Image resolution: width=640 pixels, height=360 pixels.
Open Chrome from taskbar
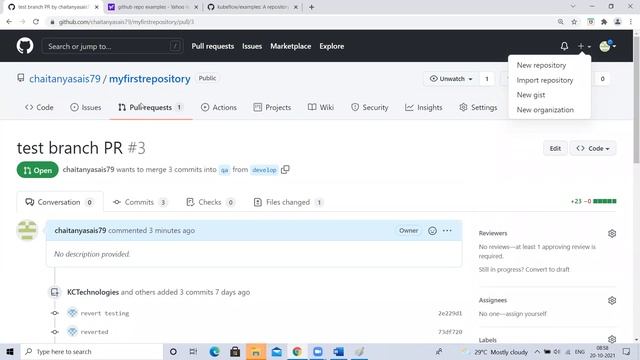[297, 351]
